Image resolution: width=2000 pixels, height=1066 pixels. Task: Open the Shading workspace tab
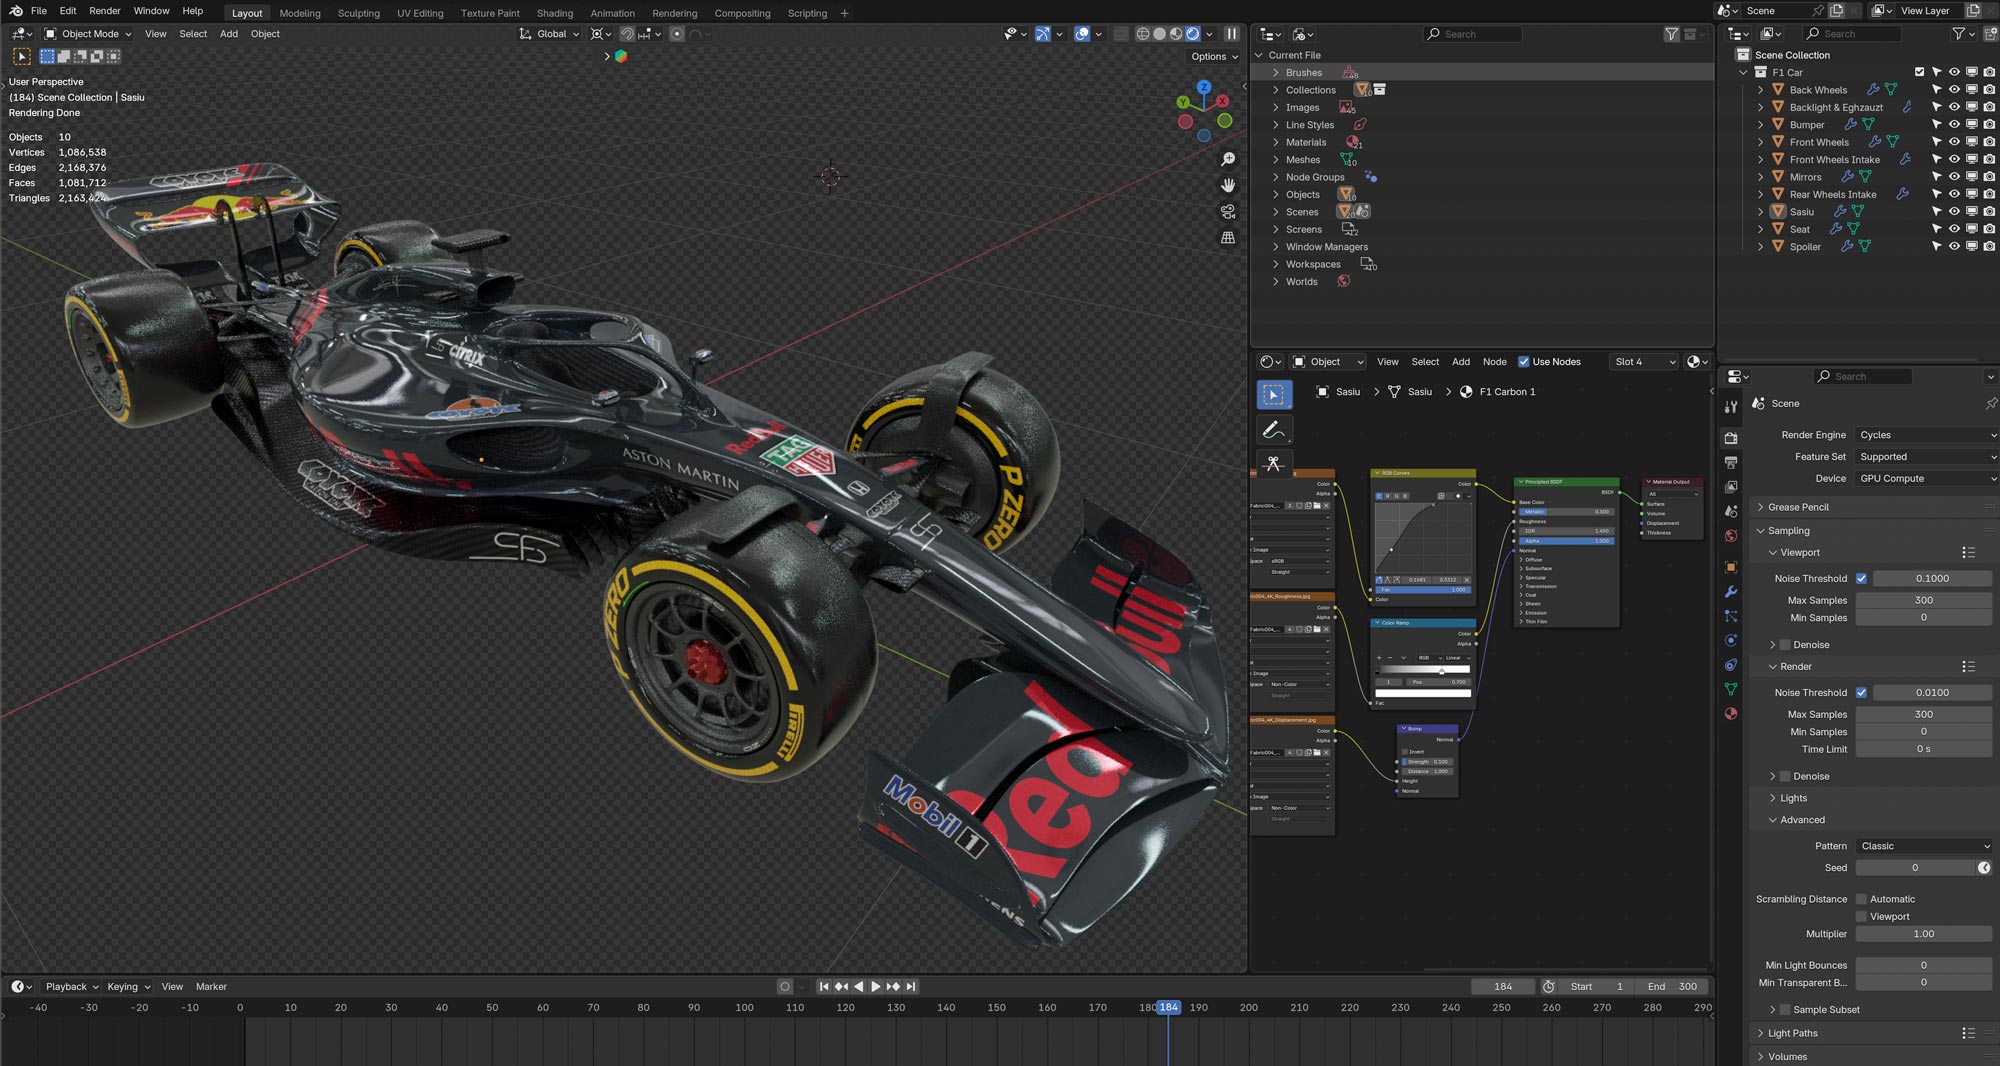tap(554, 13)
